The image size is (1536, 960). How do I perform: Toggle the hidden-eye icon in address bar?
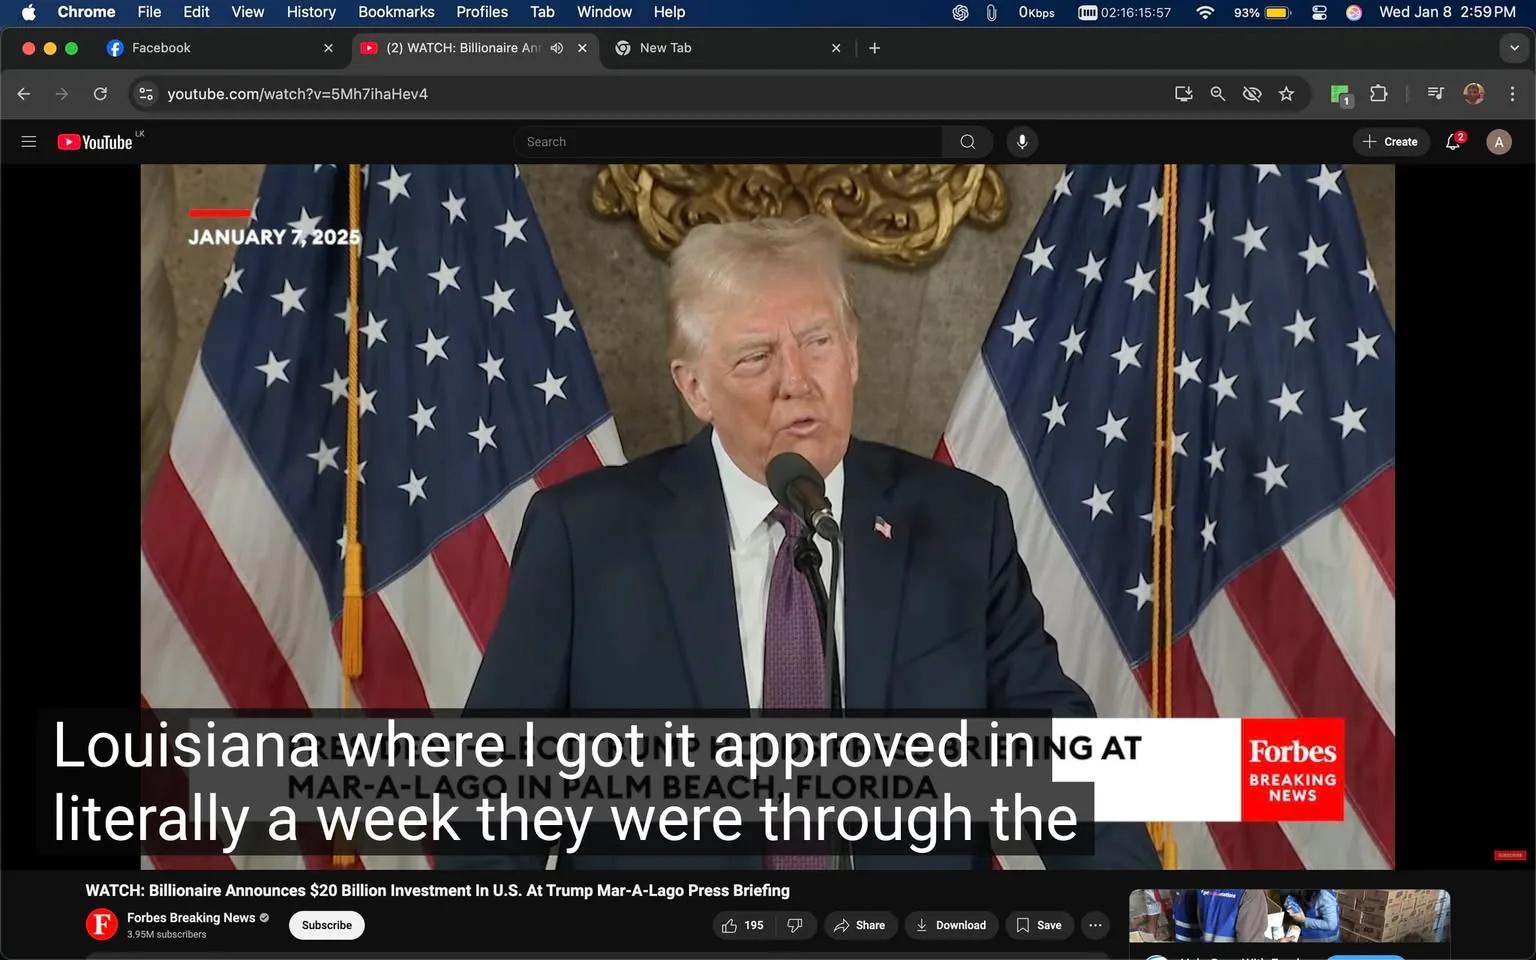click(1251, 93)
